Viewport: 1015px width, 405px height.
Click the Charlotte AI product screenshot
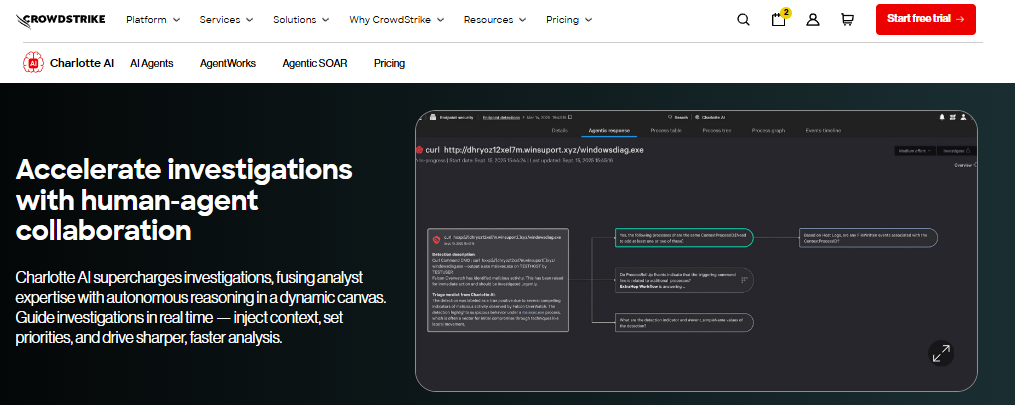pos(696,251)
